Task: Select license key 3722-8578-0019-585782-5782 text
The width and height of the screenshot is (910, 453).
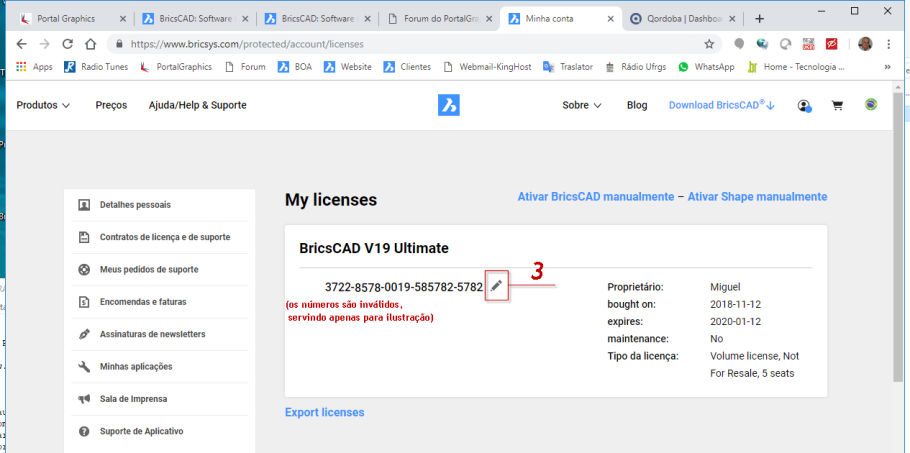Action: pos(404,287)
